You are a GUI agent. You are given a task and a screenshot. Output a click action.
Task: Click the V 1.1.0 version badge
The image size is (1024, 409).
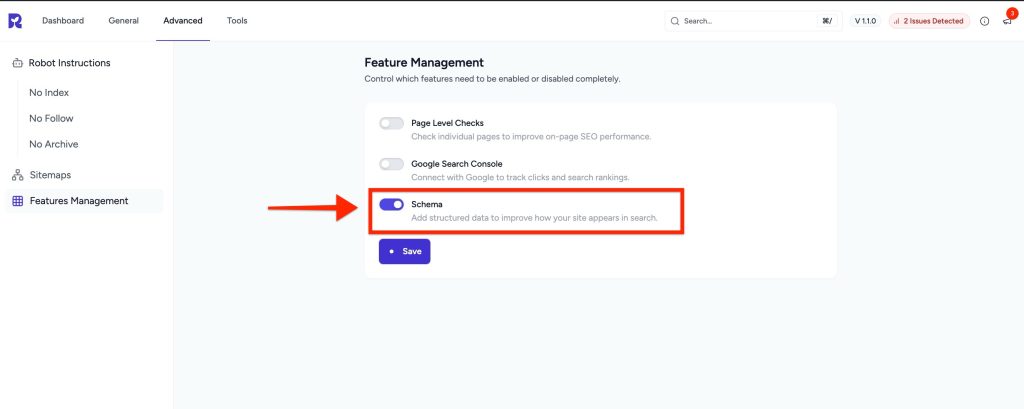(x=865, y=21)
